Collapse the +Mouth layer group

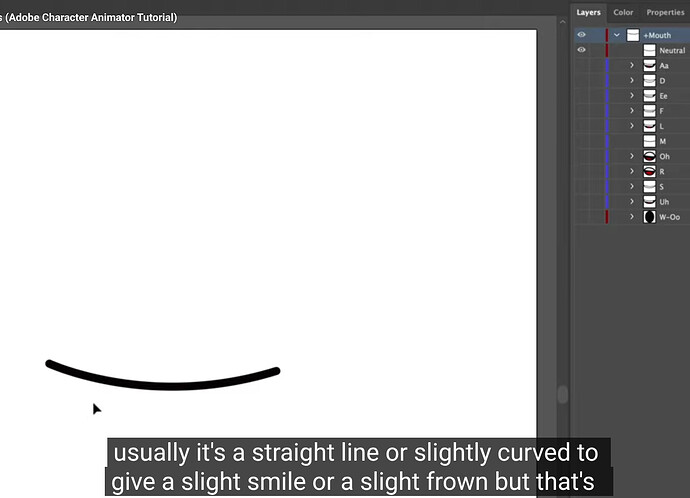point(617,35)
